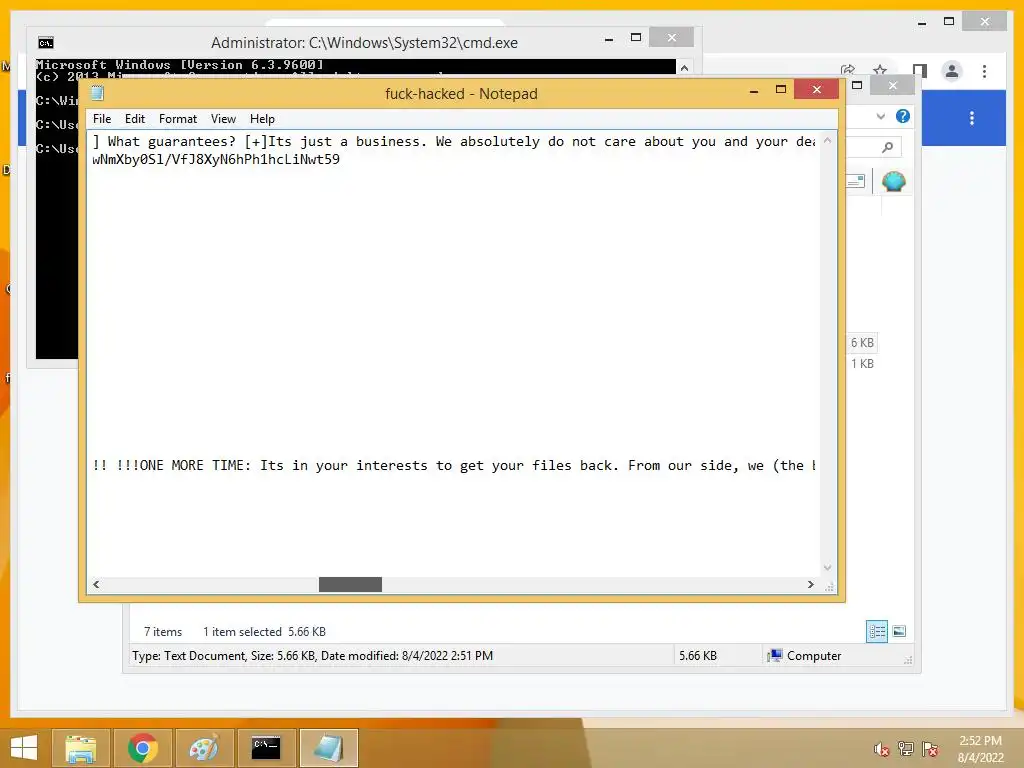The width and height of the screenshot is (1024, 768).
Task: Open Google Chrome from the taskbar
Action: point(142,748)
